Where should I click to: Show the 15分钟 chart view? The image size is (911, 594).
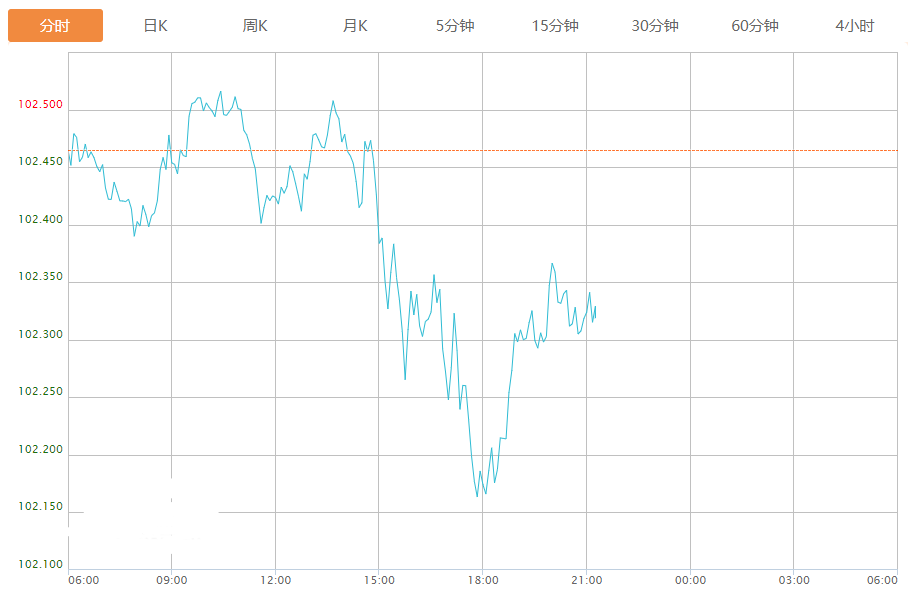point(555,26)
